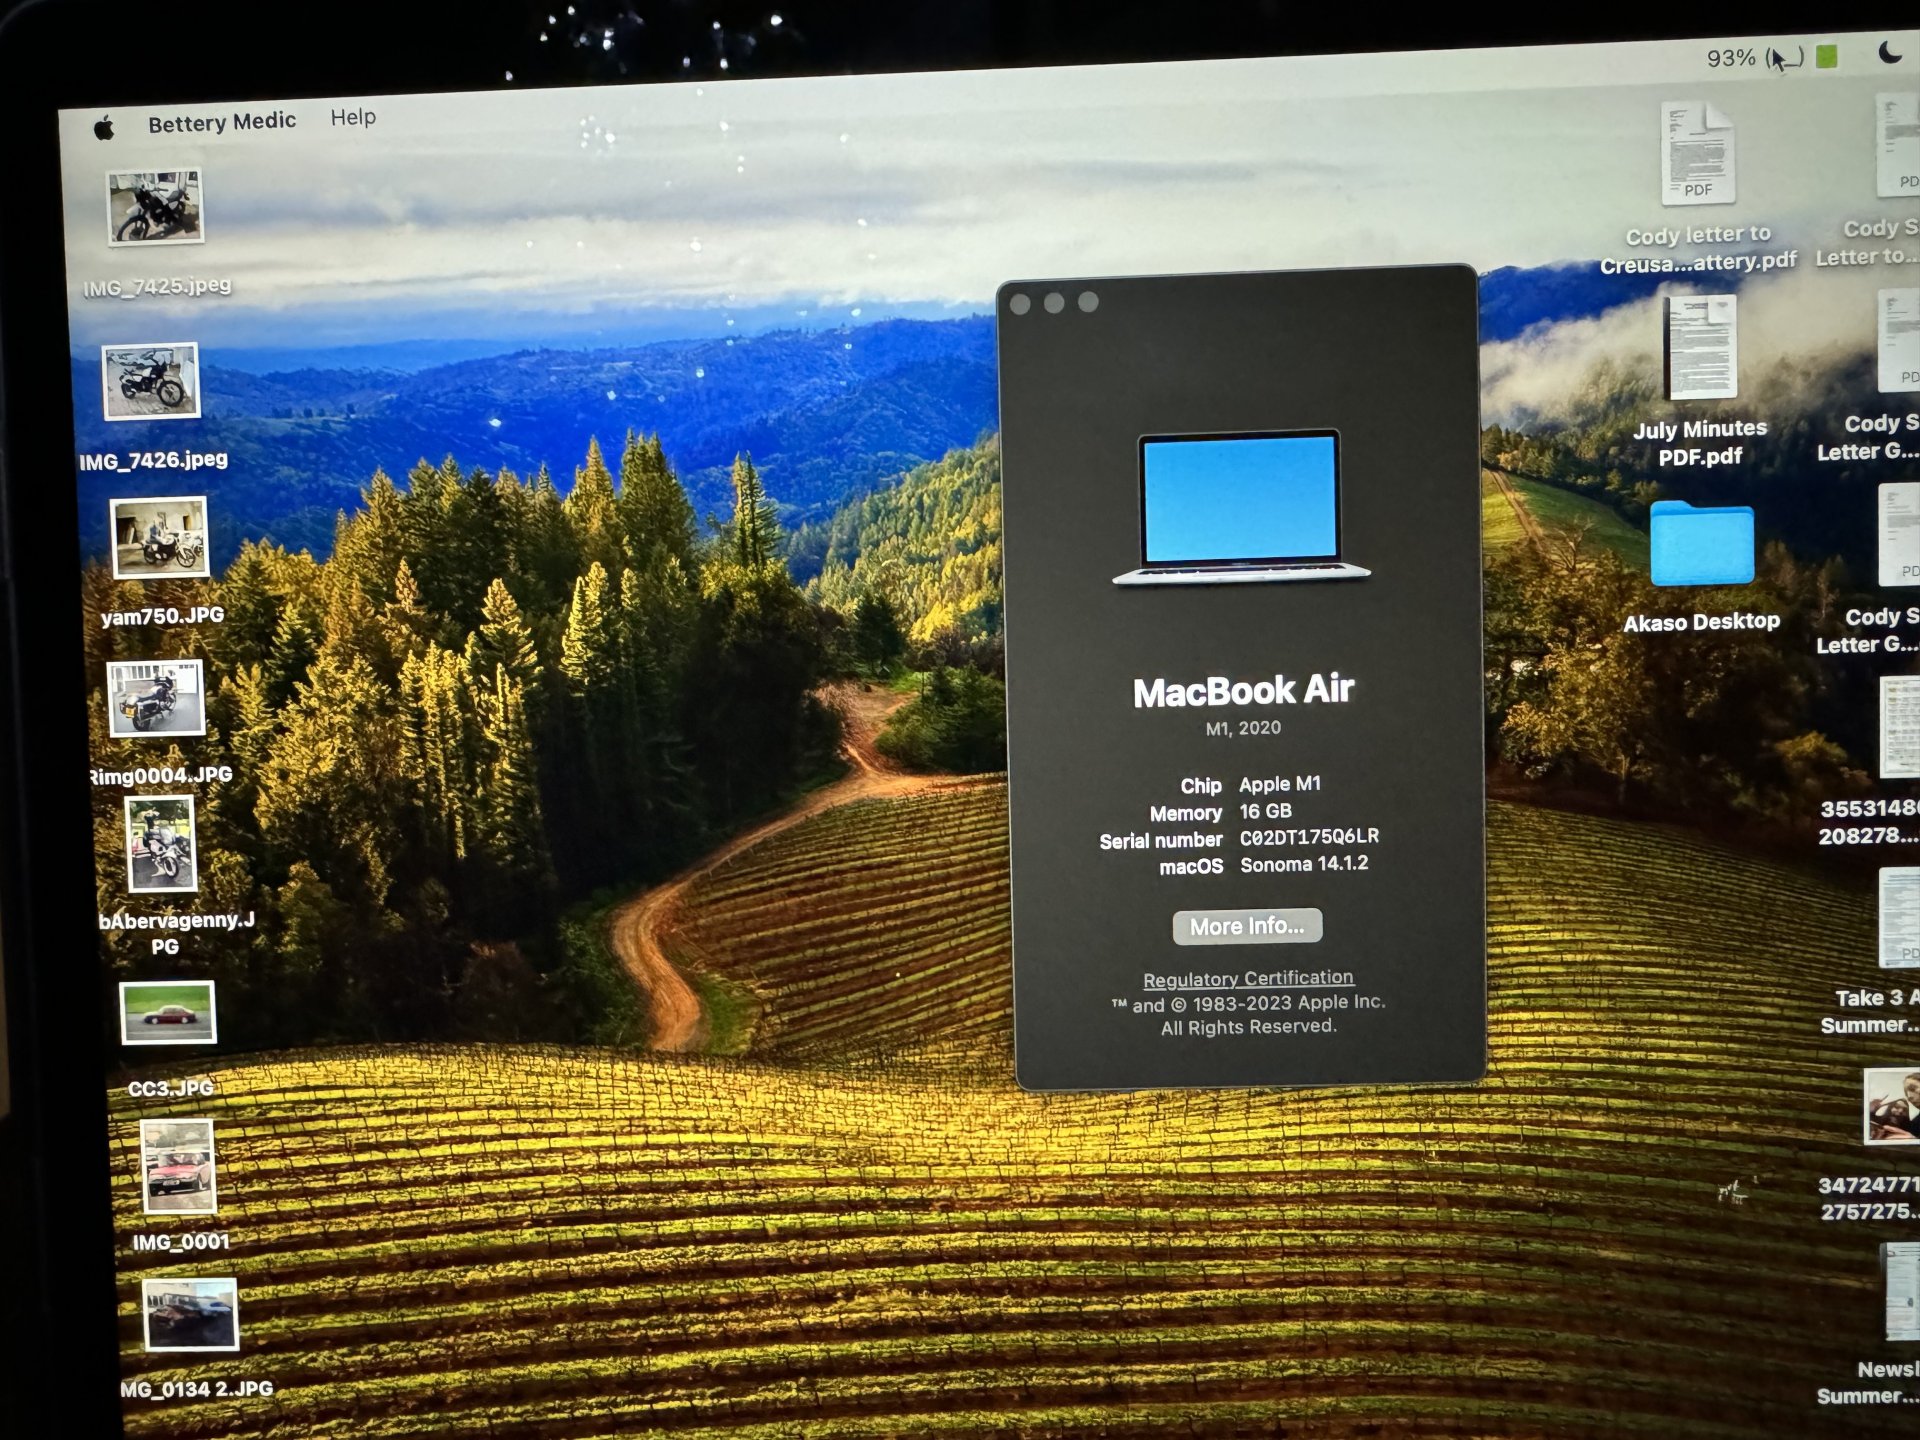Select the yam750.JPG thumbnail
Viewport: 1920px width, 1440px height.
(160, 538)
